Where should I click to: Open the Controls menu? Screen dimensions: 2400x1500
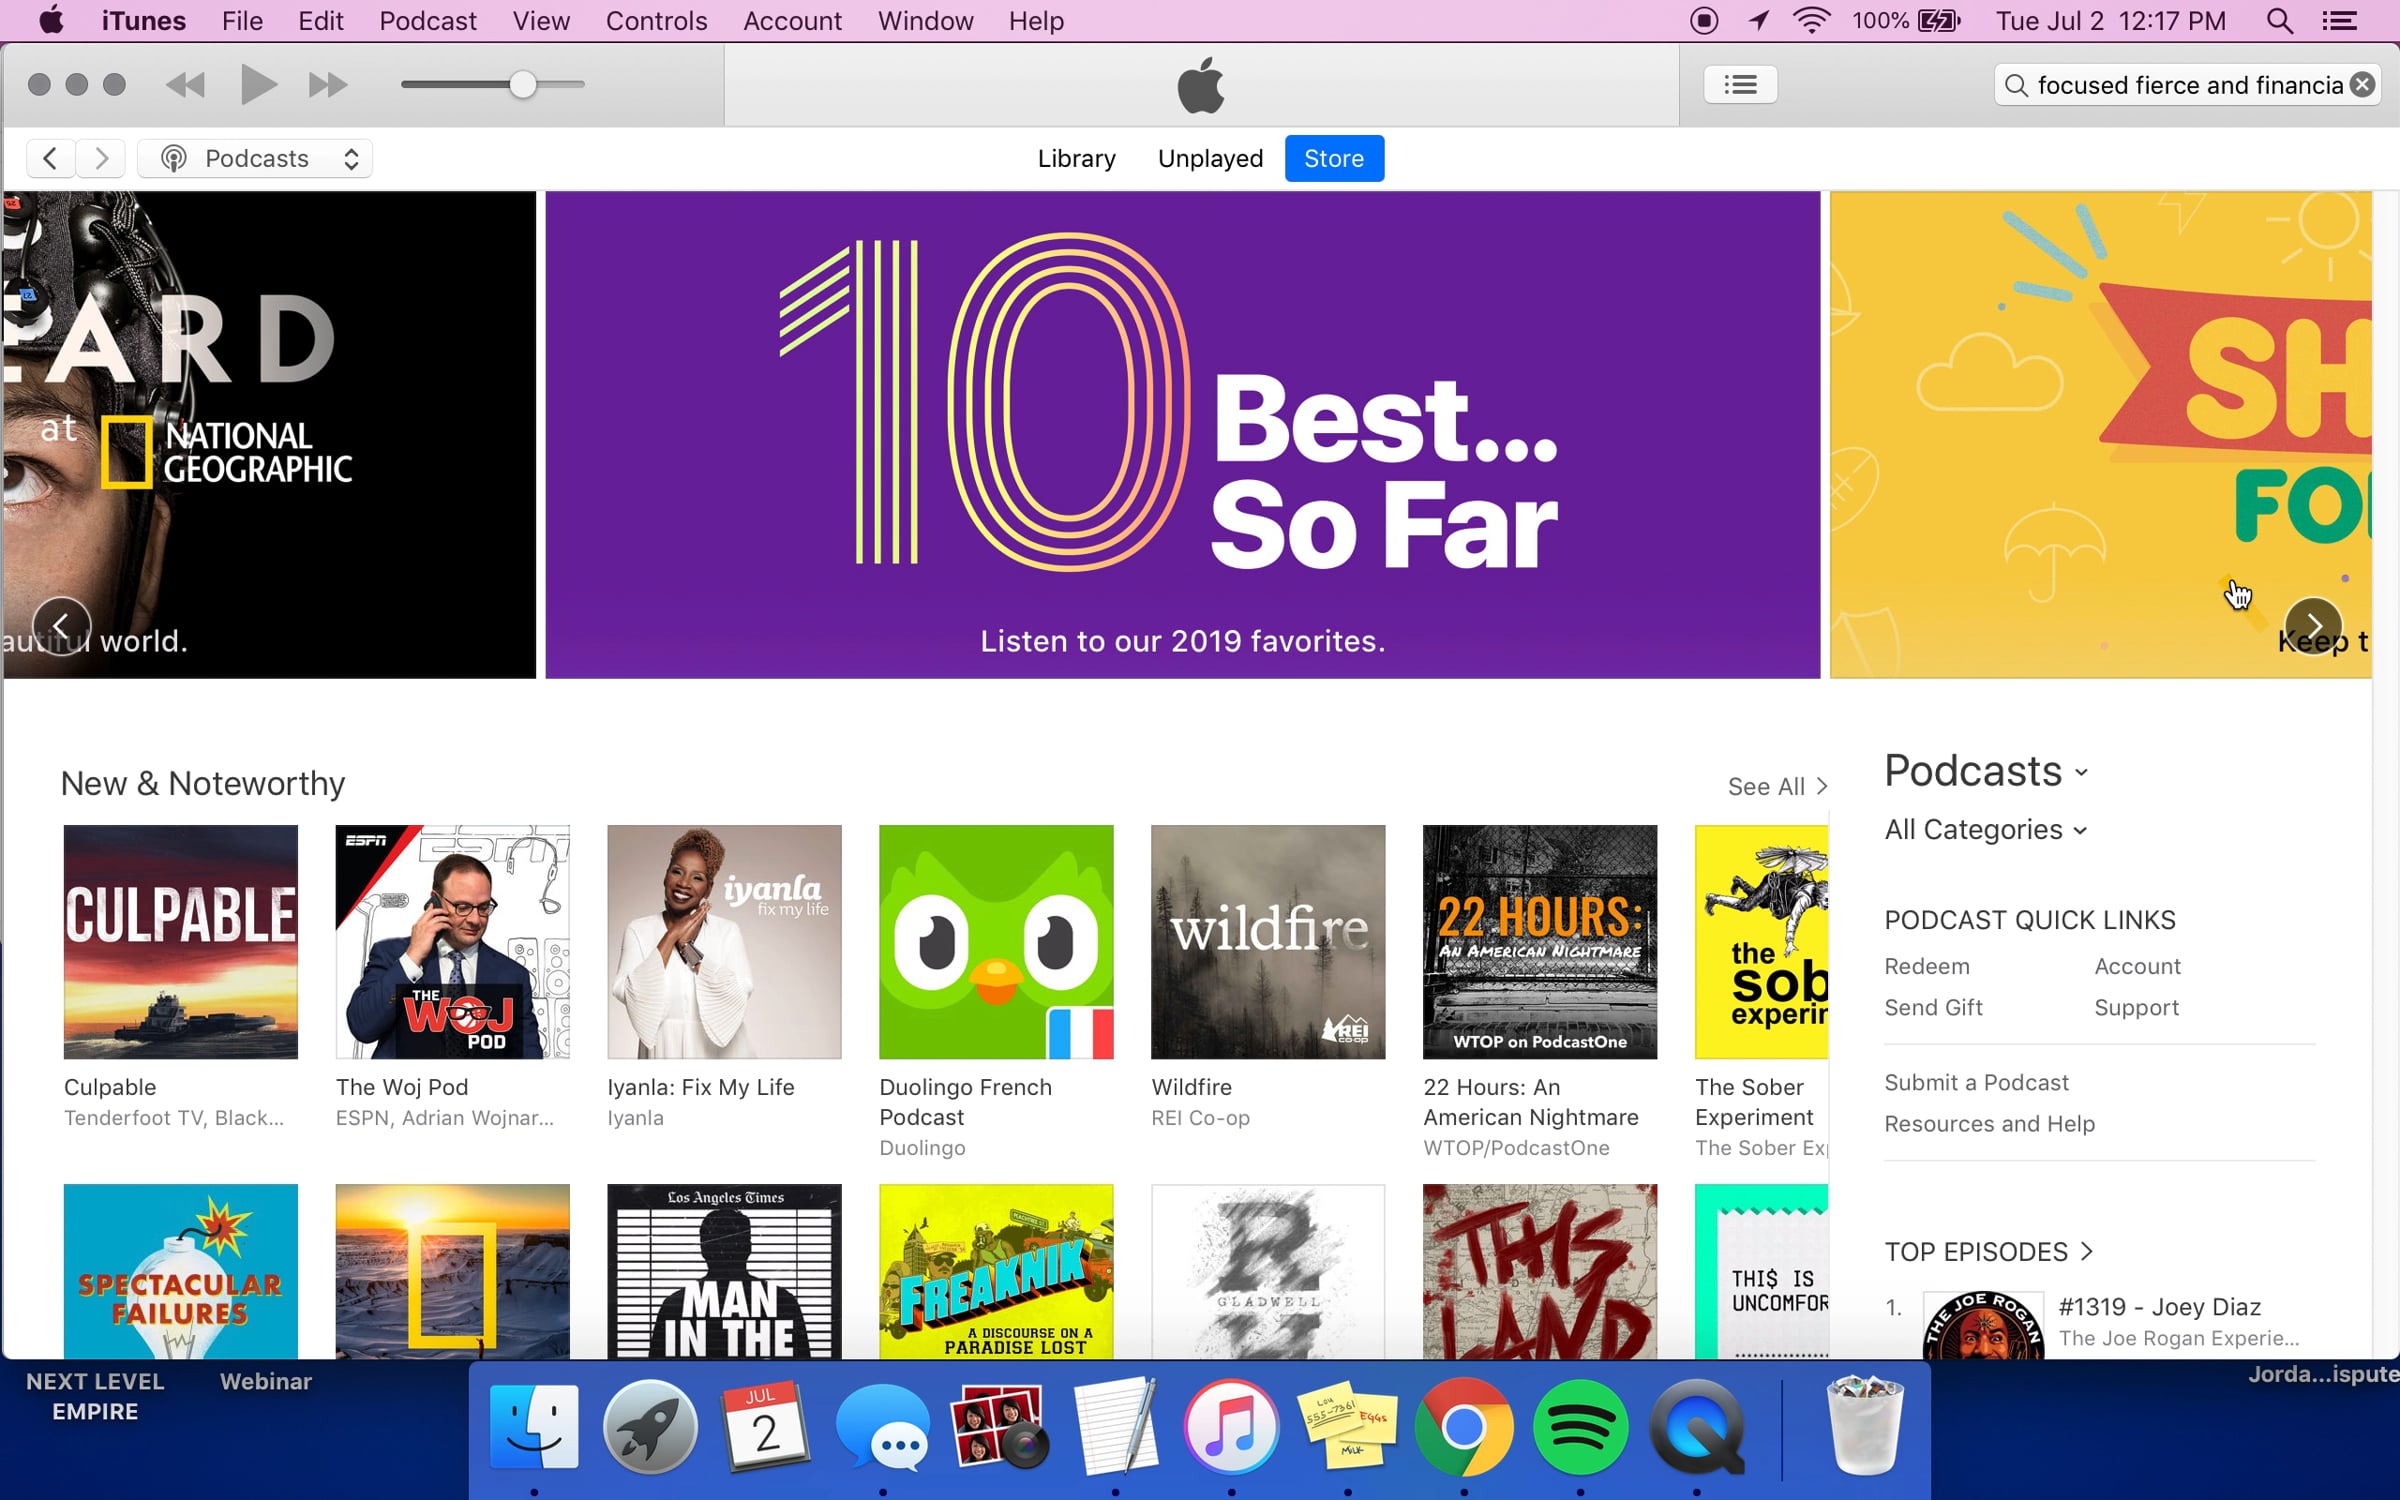tap(656, 21)
